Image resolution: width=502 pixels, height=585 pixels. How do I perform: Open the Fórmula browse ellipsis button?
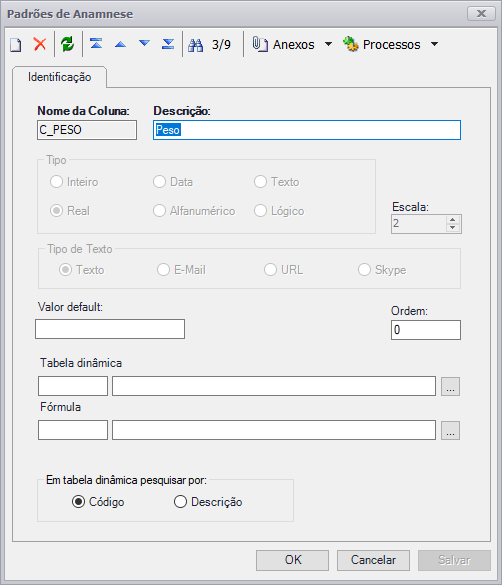(451, 430)
